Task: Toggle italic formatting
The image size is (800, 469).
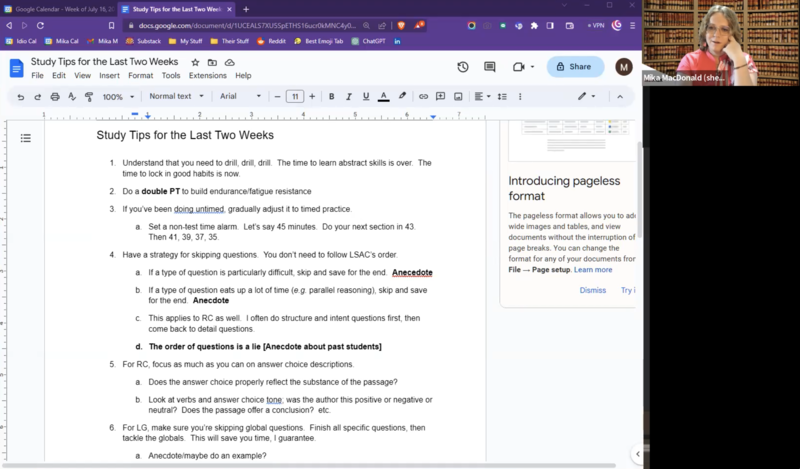Action: (x=349, y=97)
